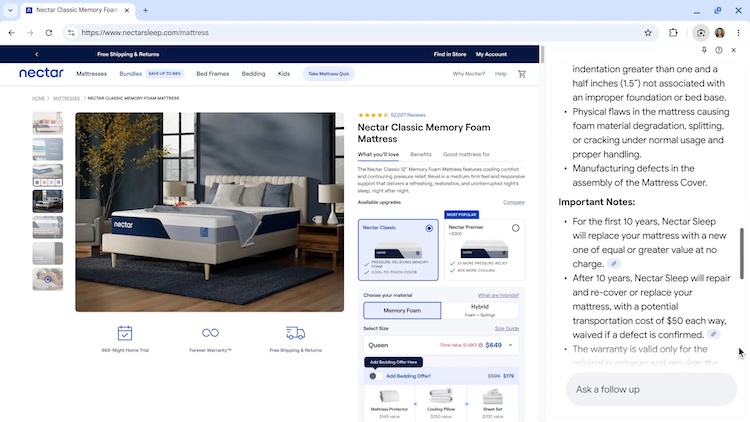Open the Kids nav menu
This screenshot has width=750, height=422.
[284, 74]
